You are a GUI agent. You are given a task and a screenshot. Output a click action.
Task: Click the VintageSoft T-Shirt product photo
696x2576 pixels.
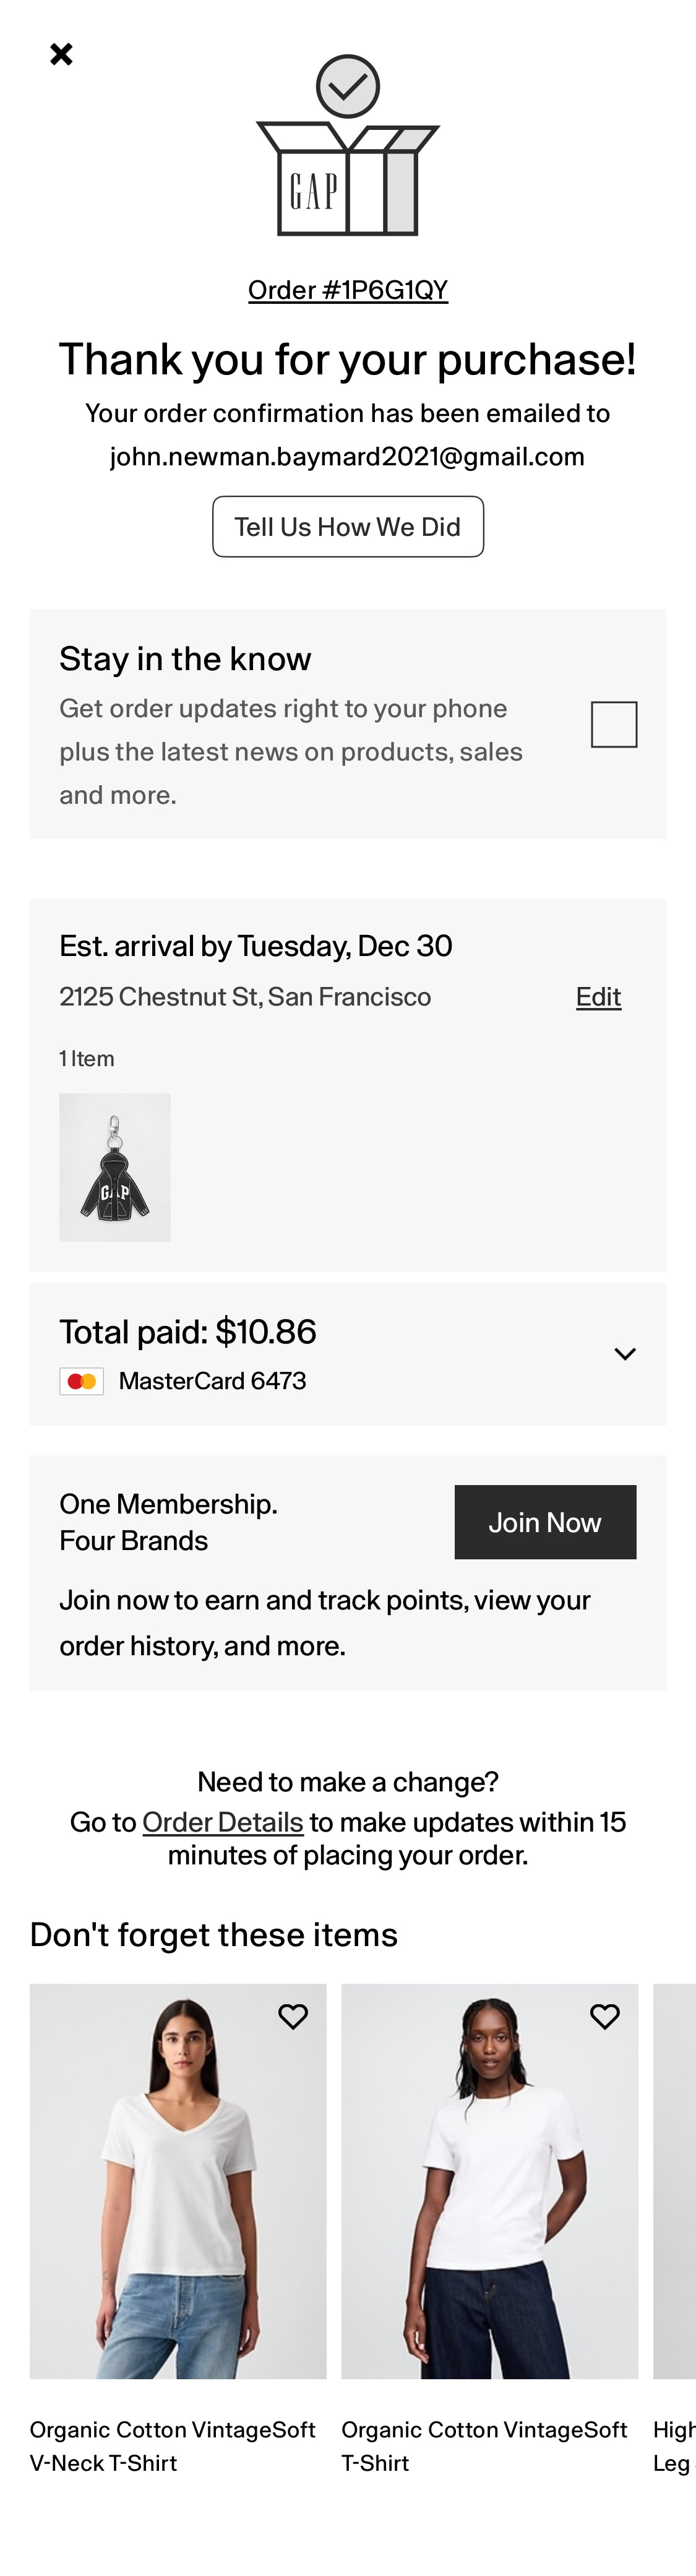point(489,2180)
